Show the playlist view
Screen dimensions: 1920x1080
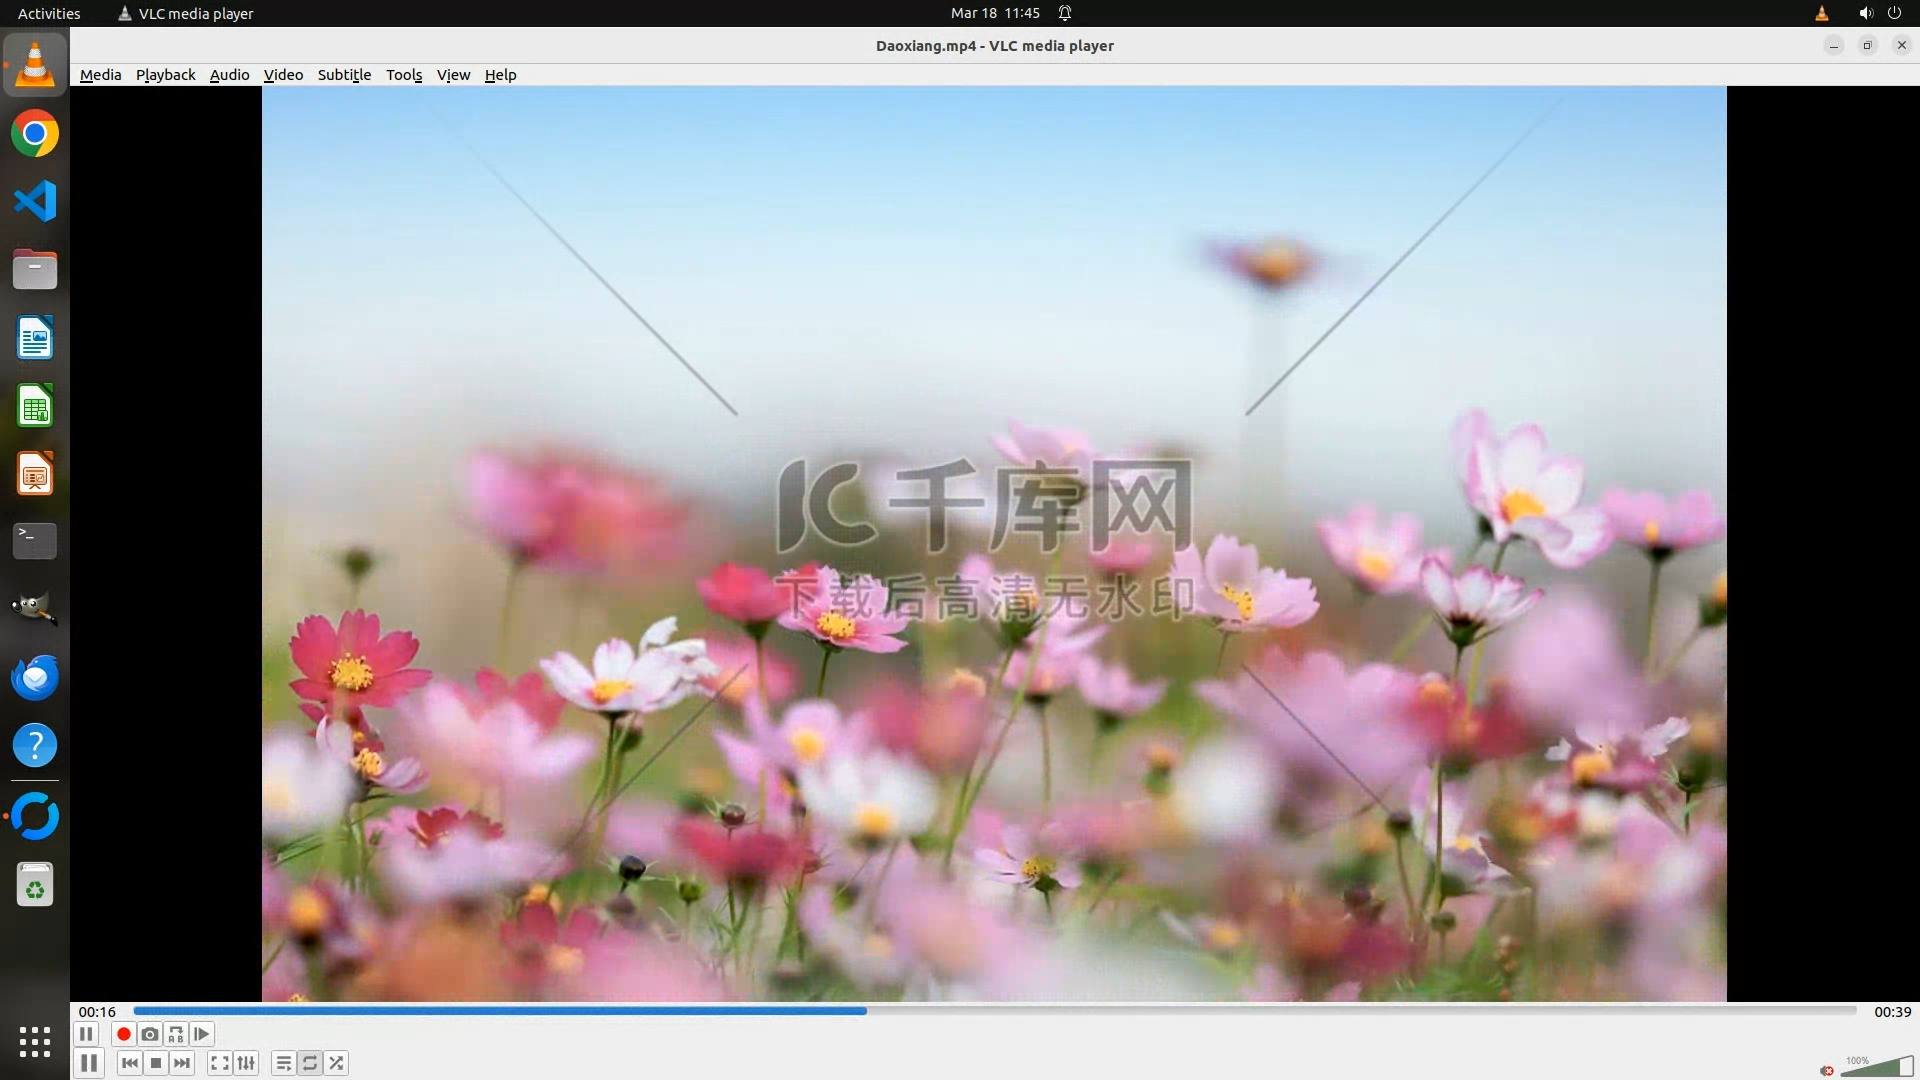tap(284, 1063)
